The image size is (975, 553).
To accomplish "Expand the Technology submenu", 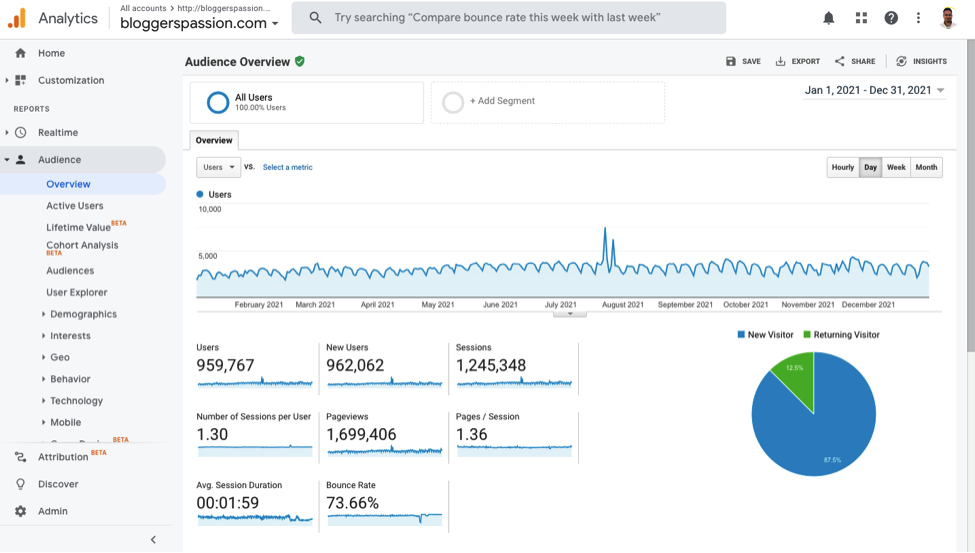I will [44, 401].
